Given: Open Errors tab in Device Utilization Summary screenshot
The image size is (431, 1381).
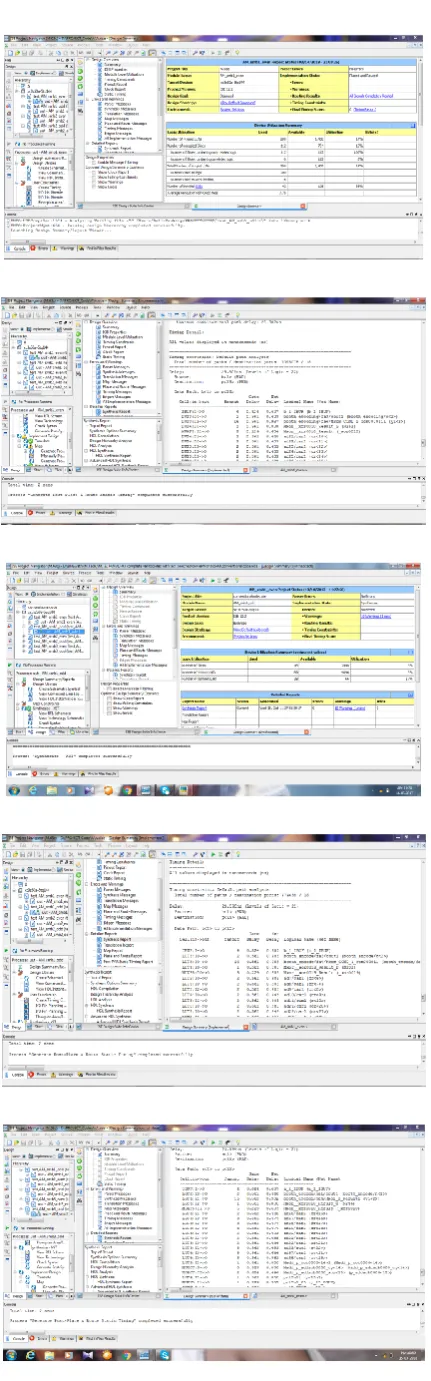Looking at the screenshot, I should pos(40,247).
